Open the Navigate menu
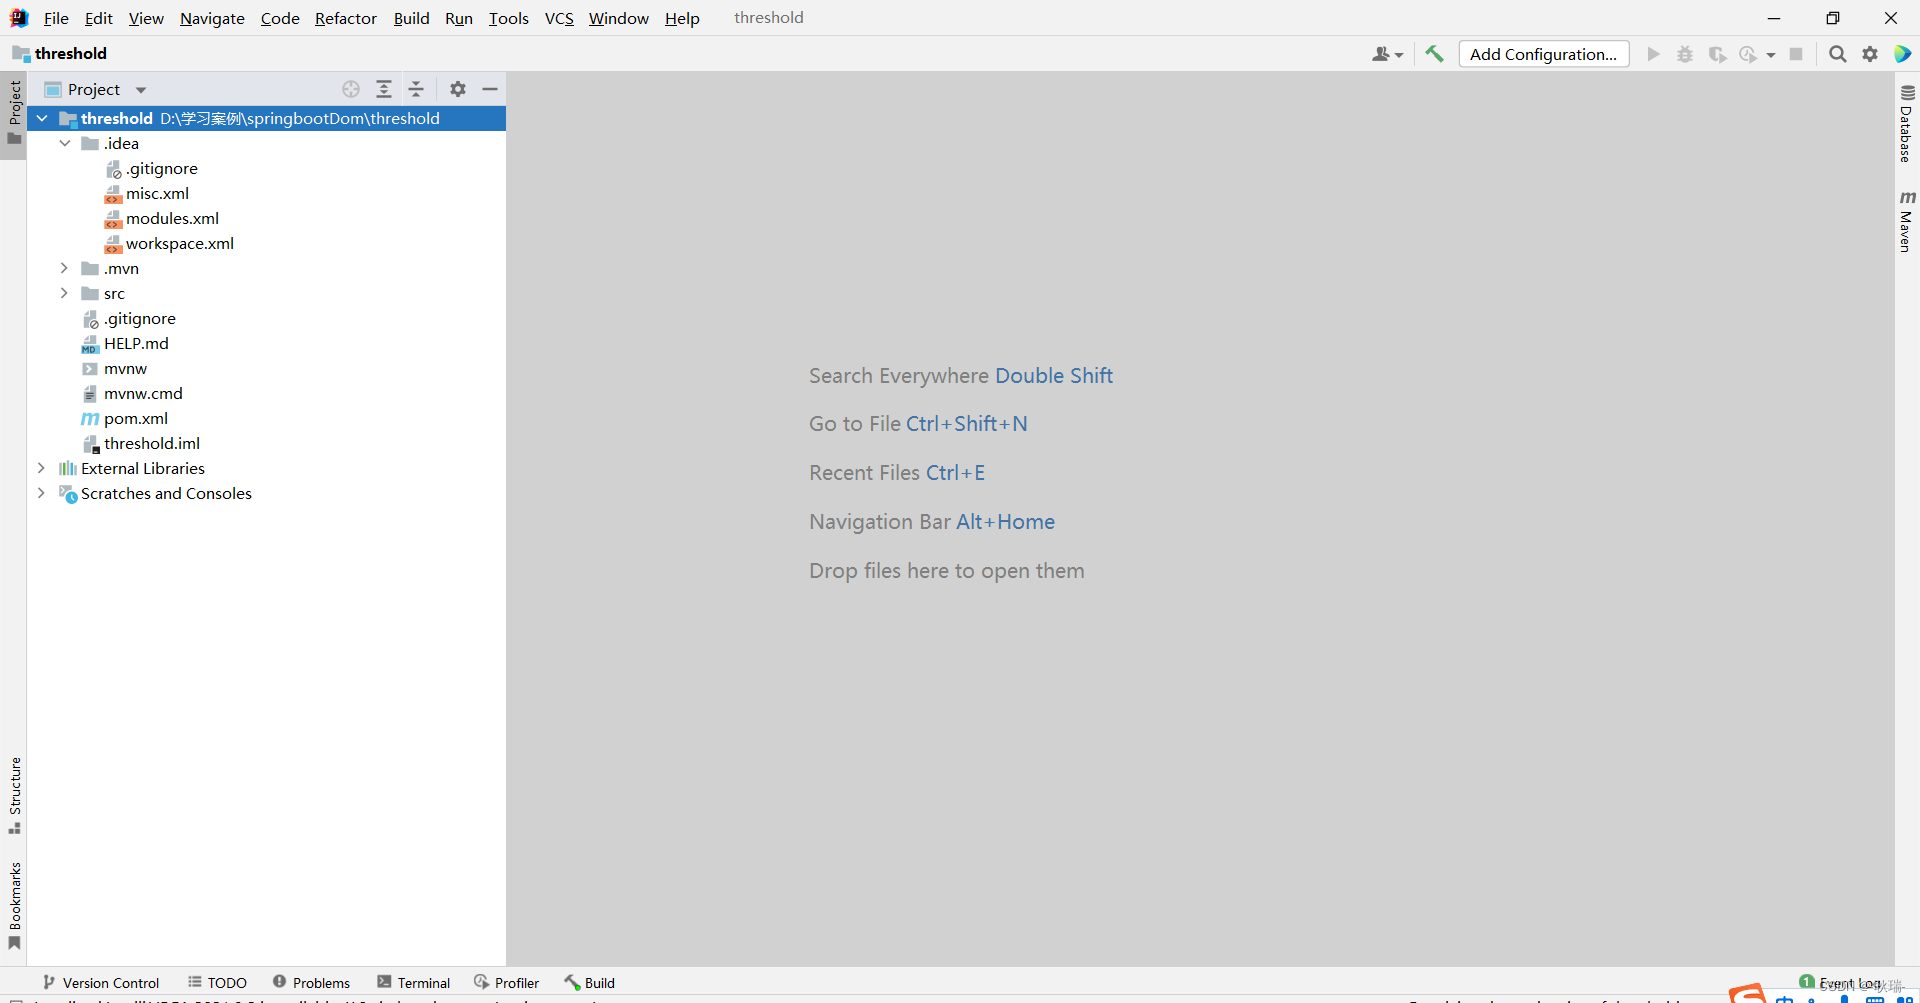 [x=212, y=18]
